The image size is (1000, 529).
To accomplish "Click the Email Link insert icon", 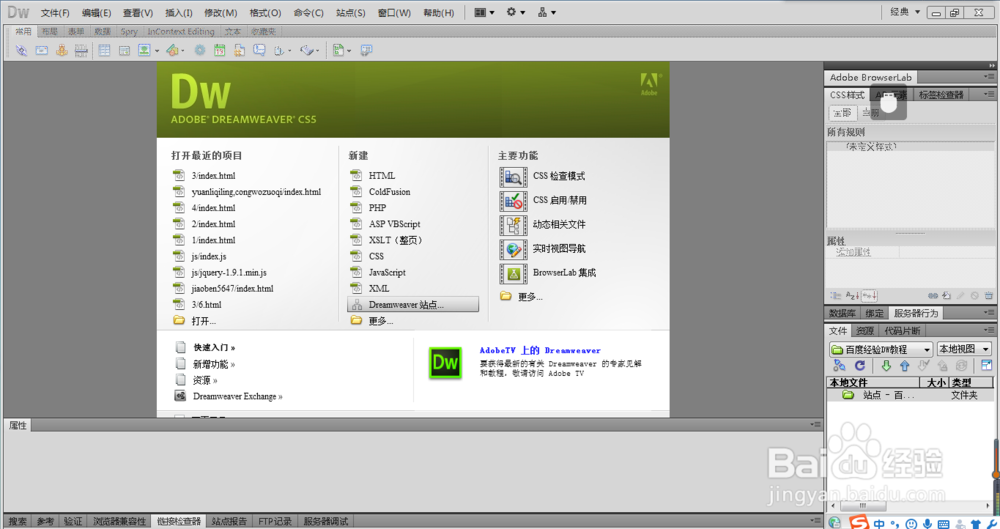I will pos(41,50).
